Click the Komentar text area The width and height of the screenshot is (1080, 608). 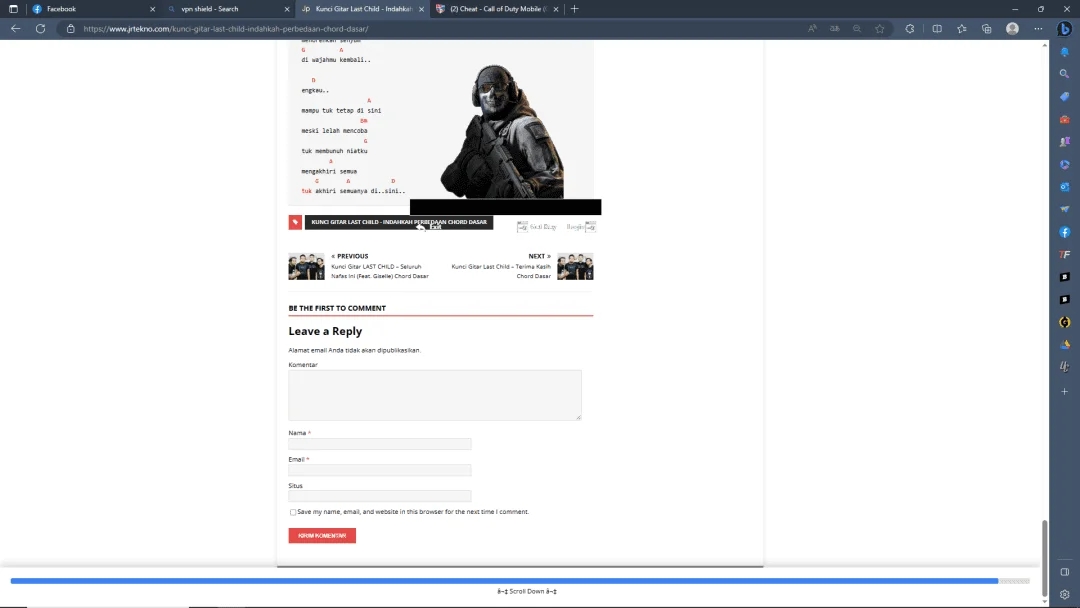pyautogui.click(x=435, y=395)
